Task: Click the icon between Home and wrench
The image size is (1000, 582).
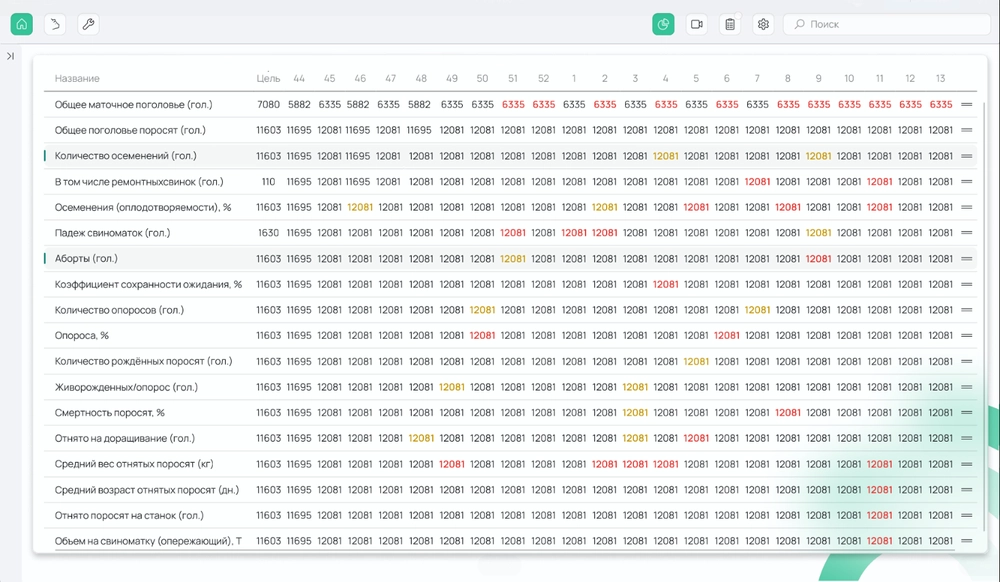Action: [55, 24]
